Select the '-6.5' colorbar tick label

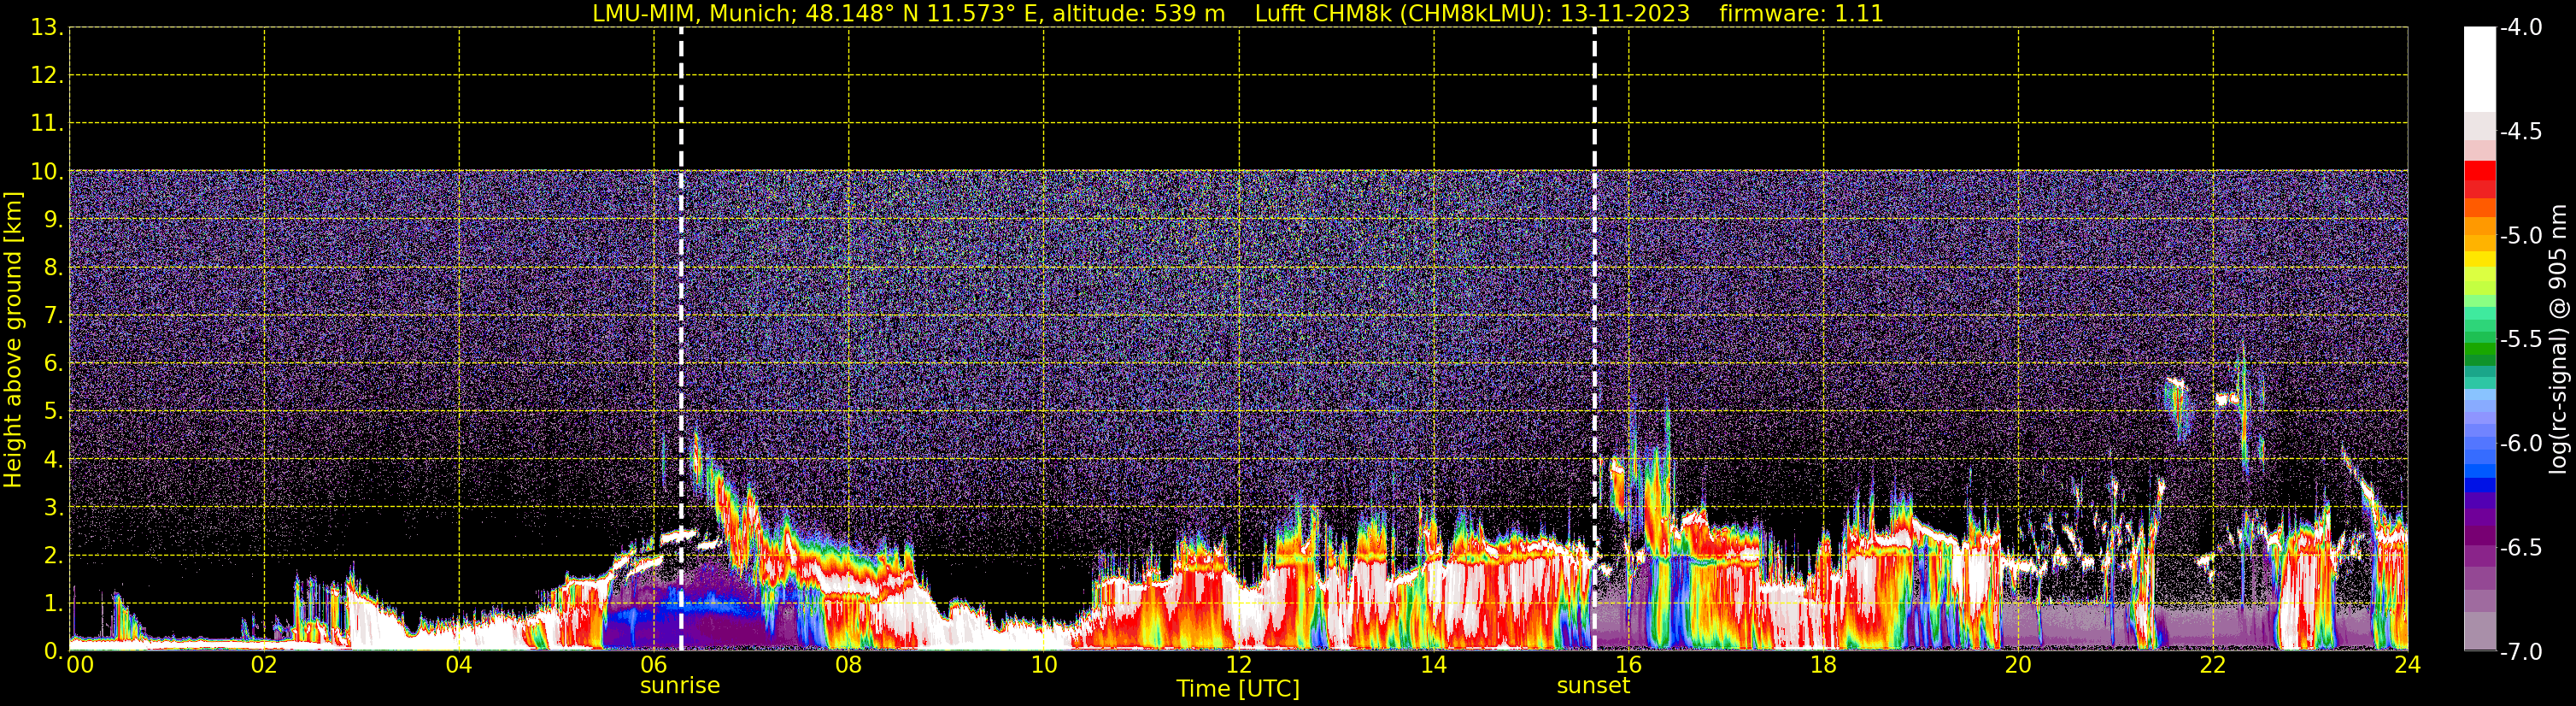coord(2521,547)
